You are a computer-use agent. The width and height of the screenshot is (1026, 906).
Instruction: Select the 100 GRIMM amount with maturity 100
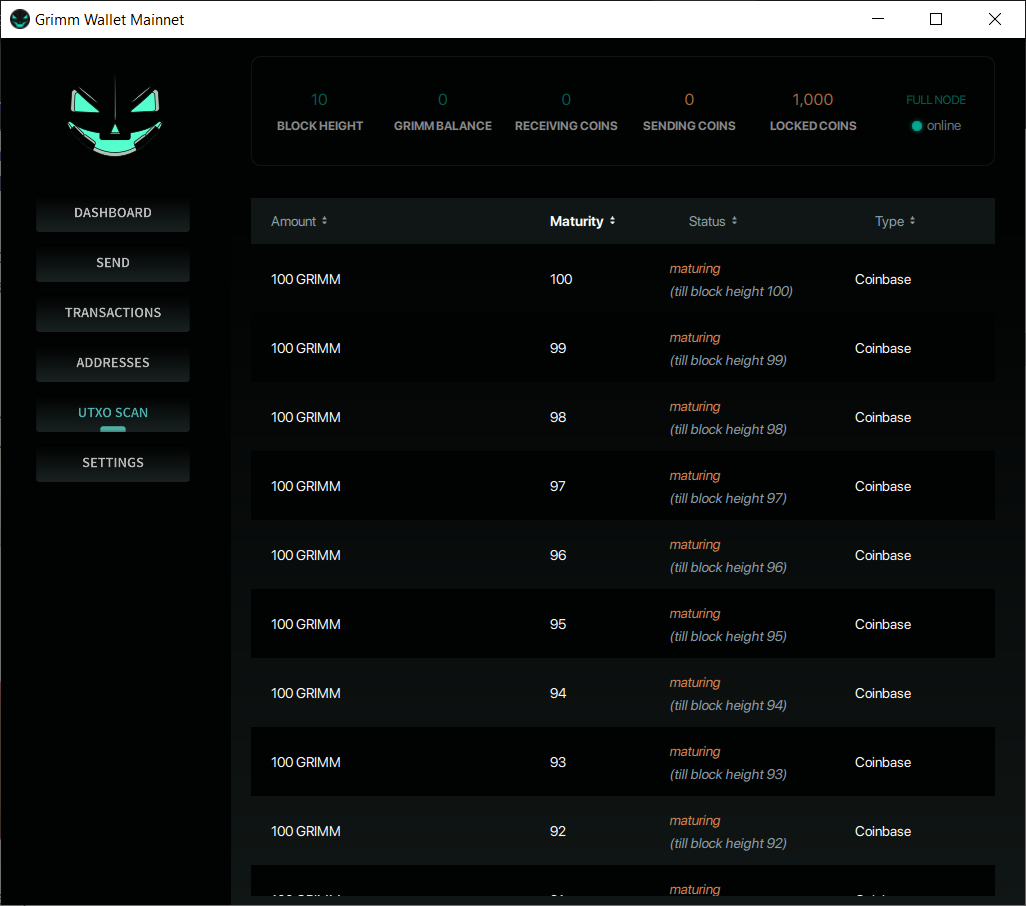coord(306,279)
